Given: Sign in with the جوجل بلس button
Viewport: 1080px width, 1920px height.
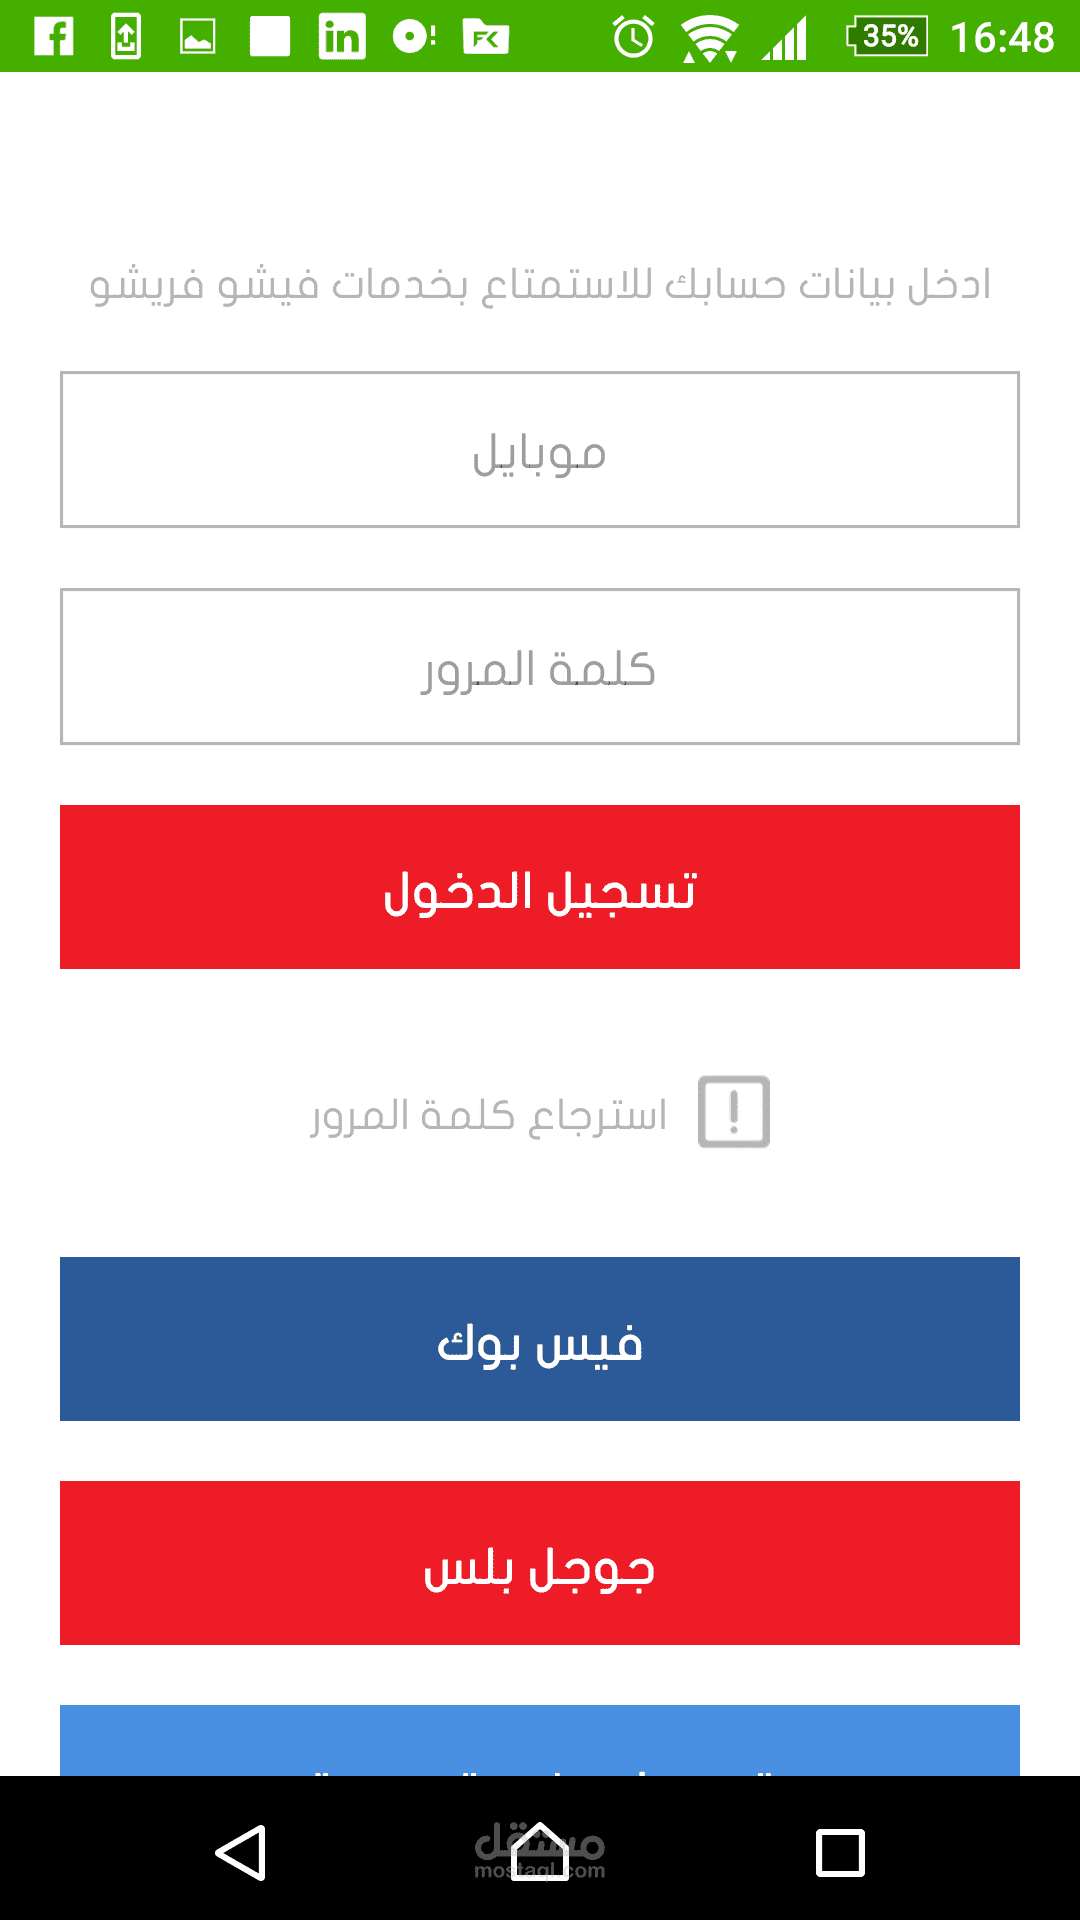Looking at the screenshot, I should point(540,1563).
